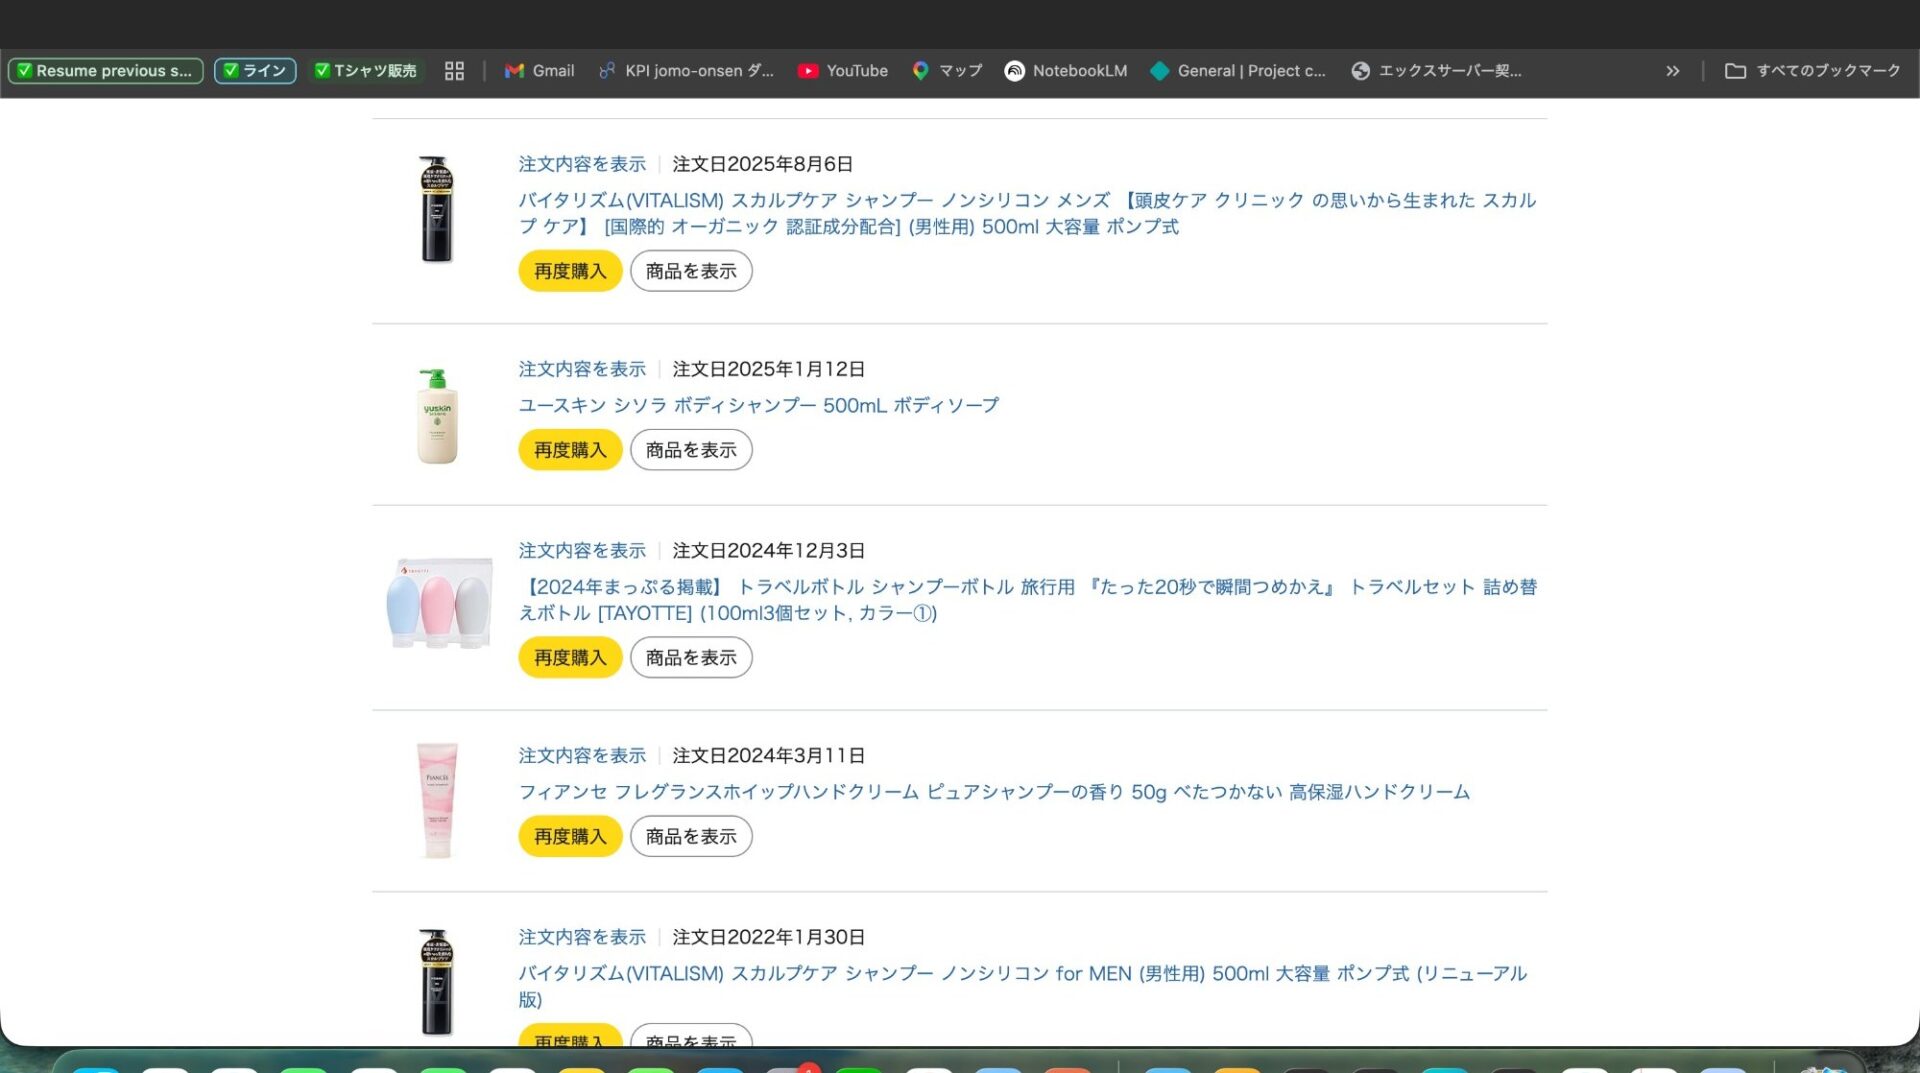1920x1073 pixels.
Task: Buy again the TAYOTTE travel bottle set
Action: (x=570, y=658)
